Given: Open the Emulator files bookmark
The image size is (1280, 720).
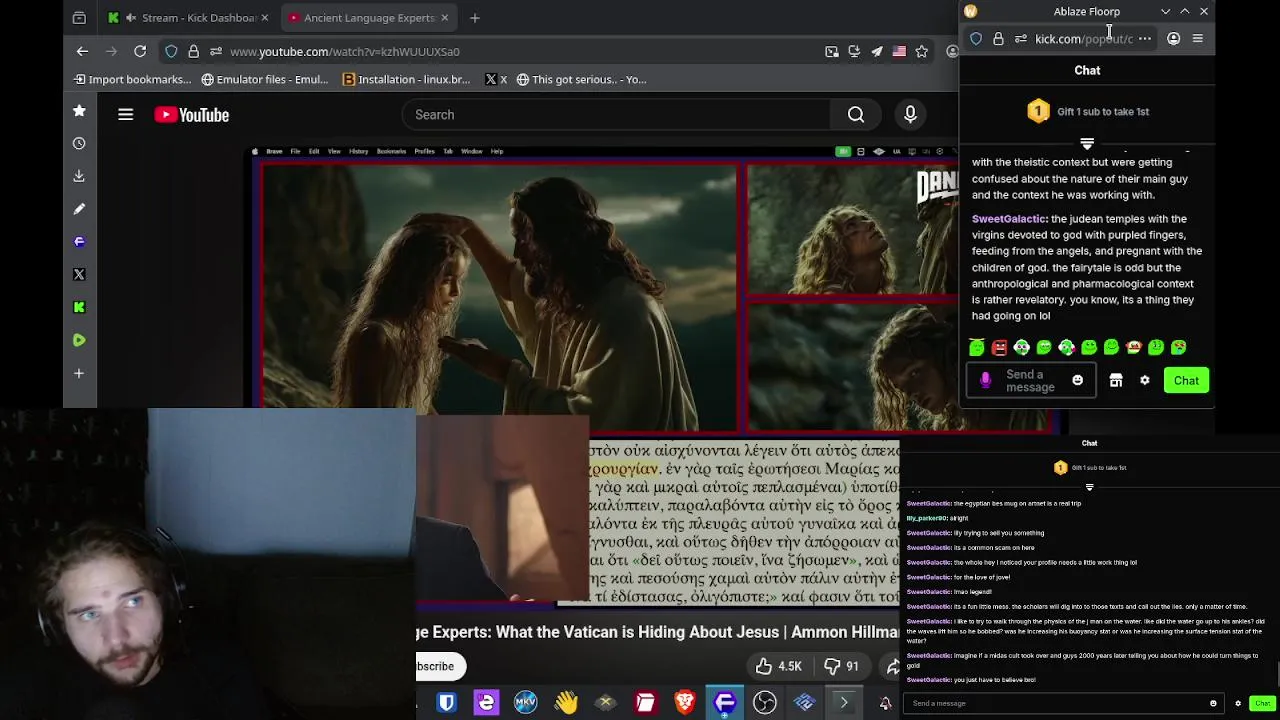Looking at the screenshot, I should pyautogui.click(x=264, y=79).
